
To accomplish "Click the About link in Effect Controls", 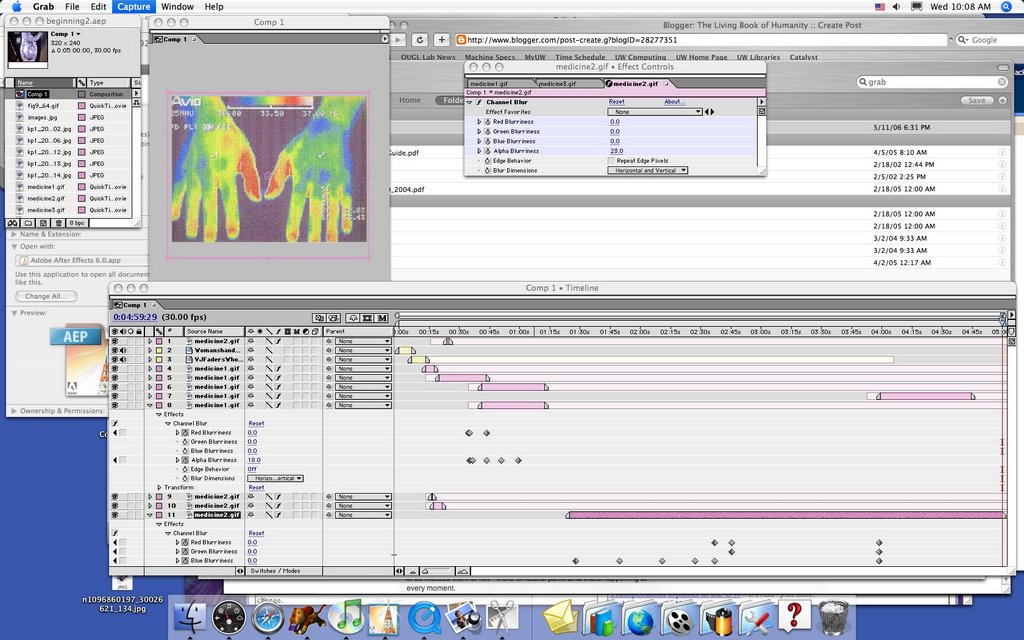I will [674, 103].
